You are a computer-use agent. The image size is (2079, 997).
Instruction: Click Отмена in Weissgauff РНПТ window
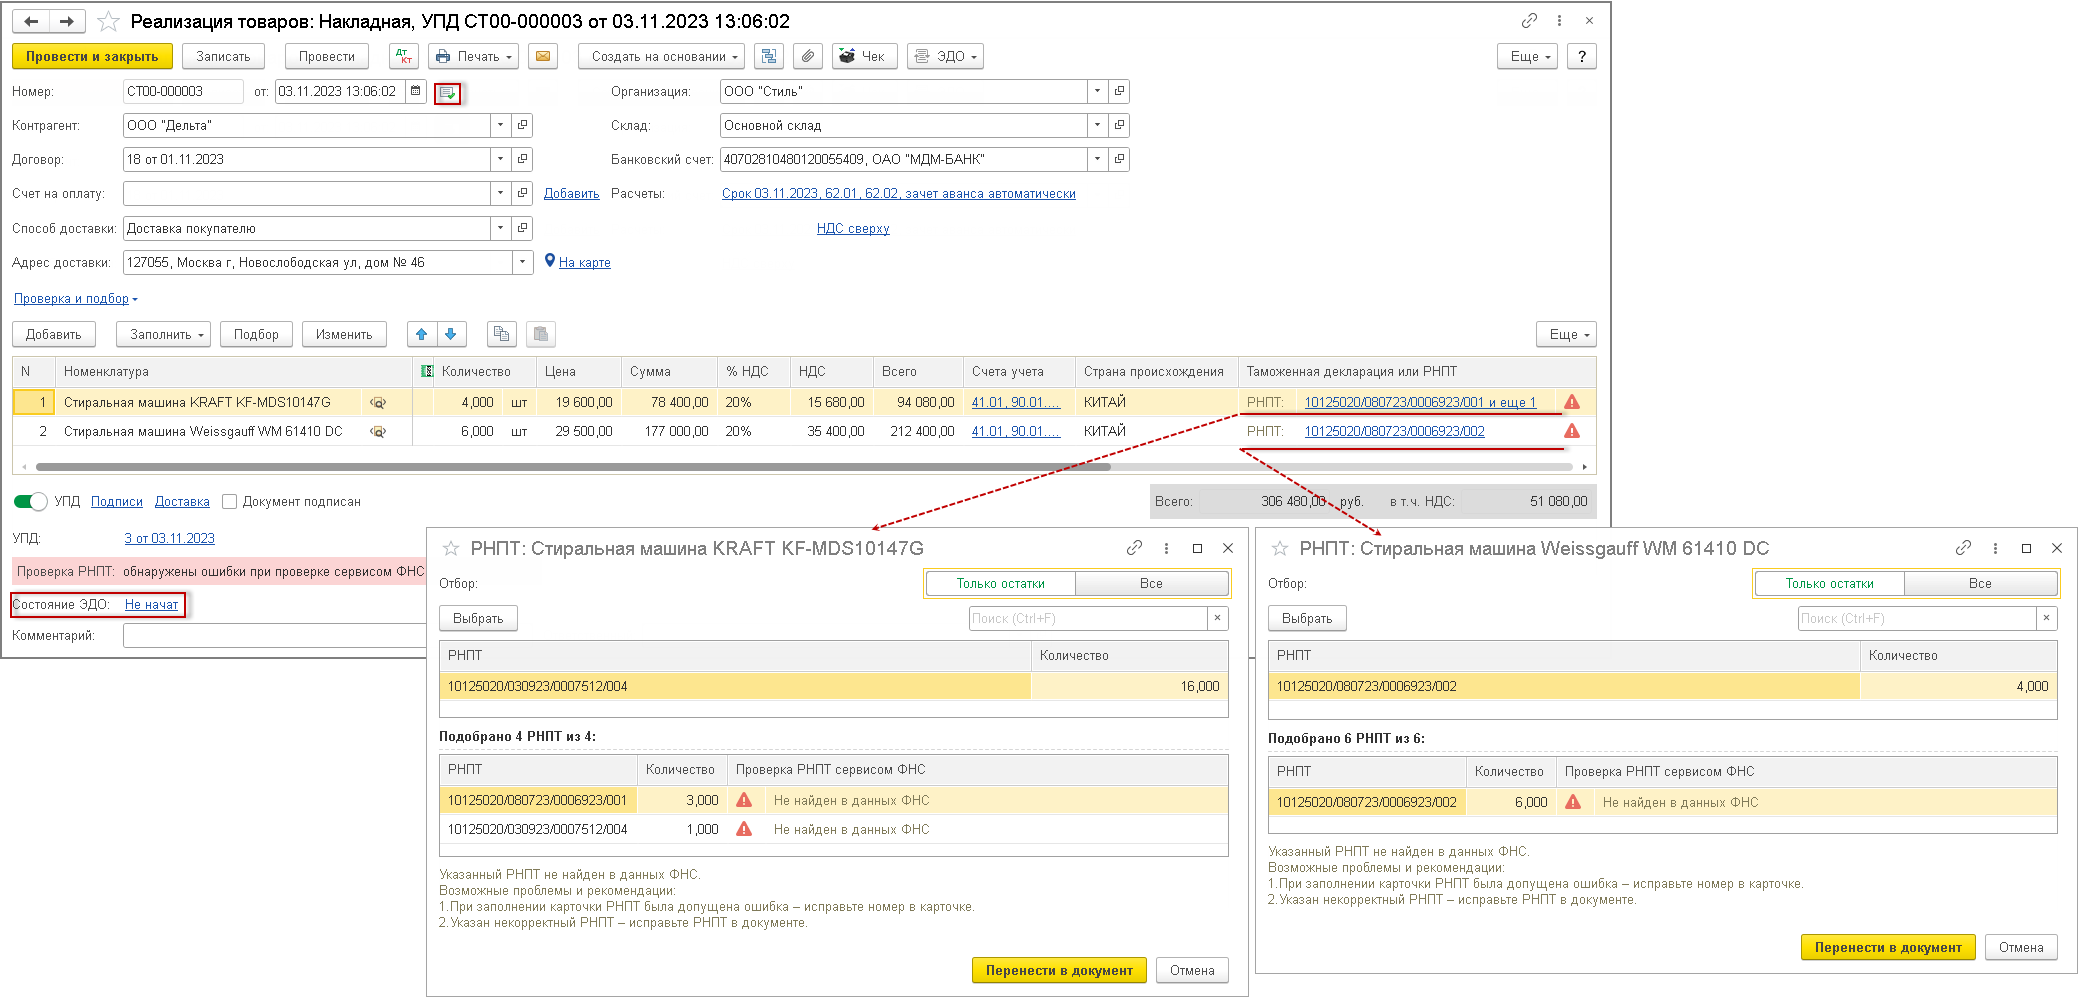pyautogui.click(x=2021, y=947)
